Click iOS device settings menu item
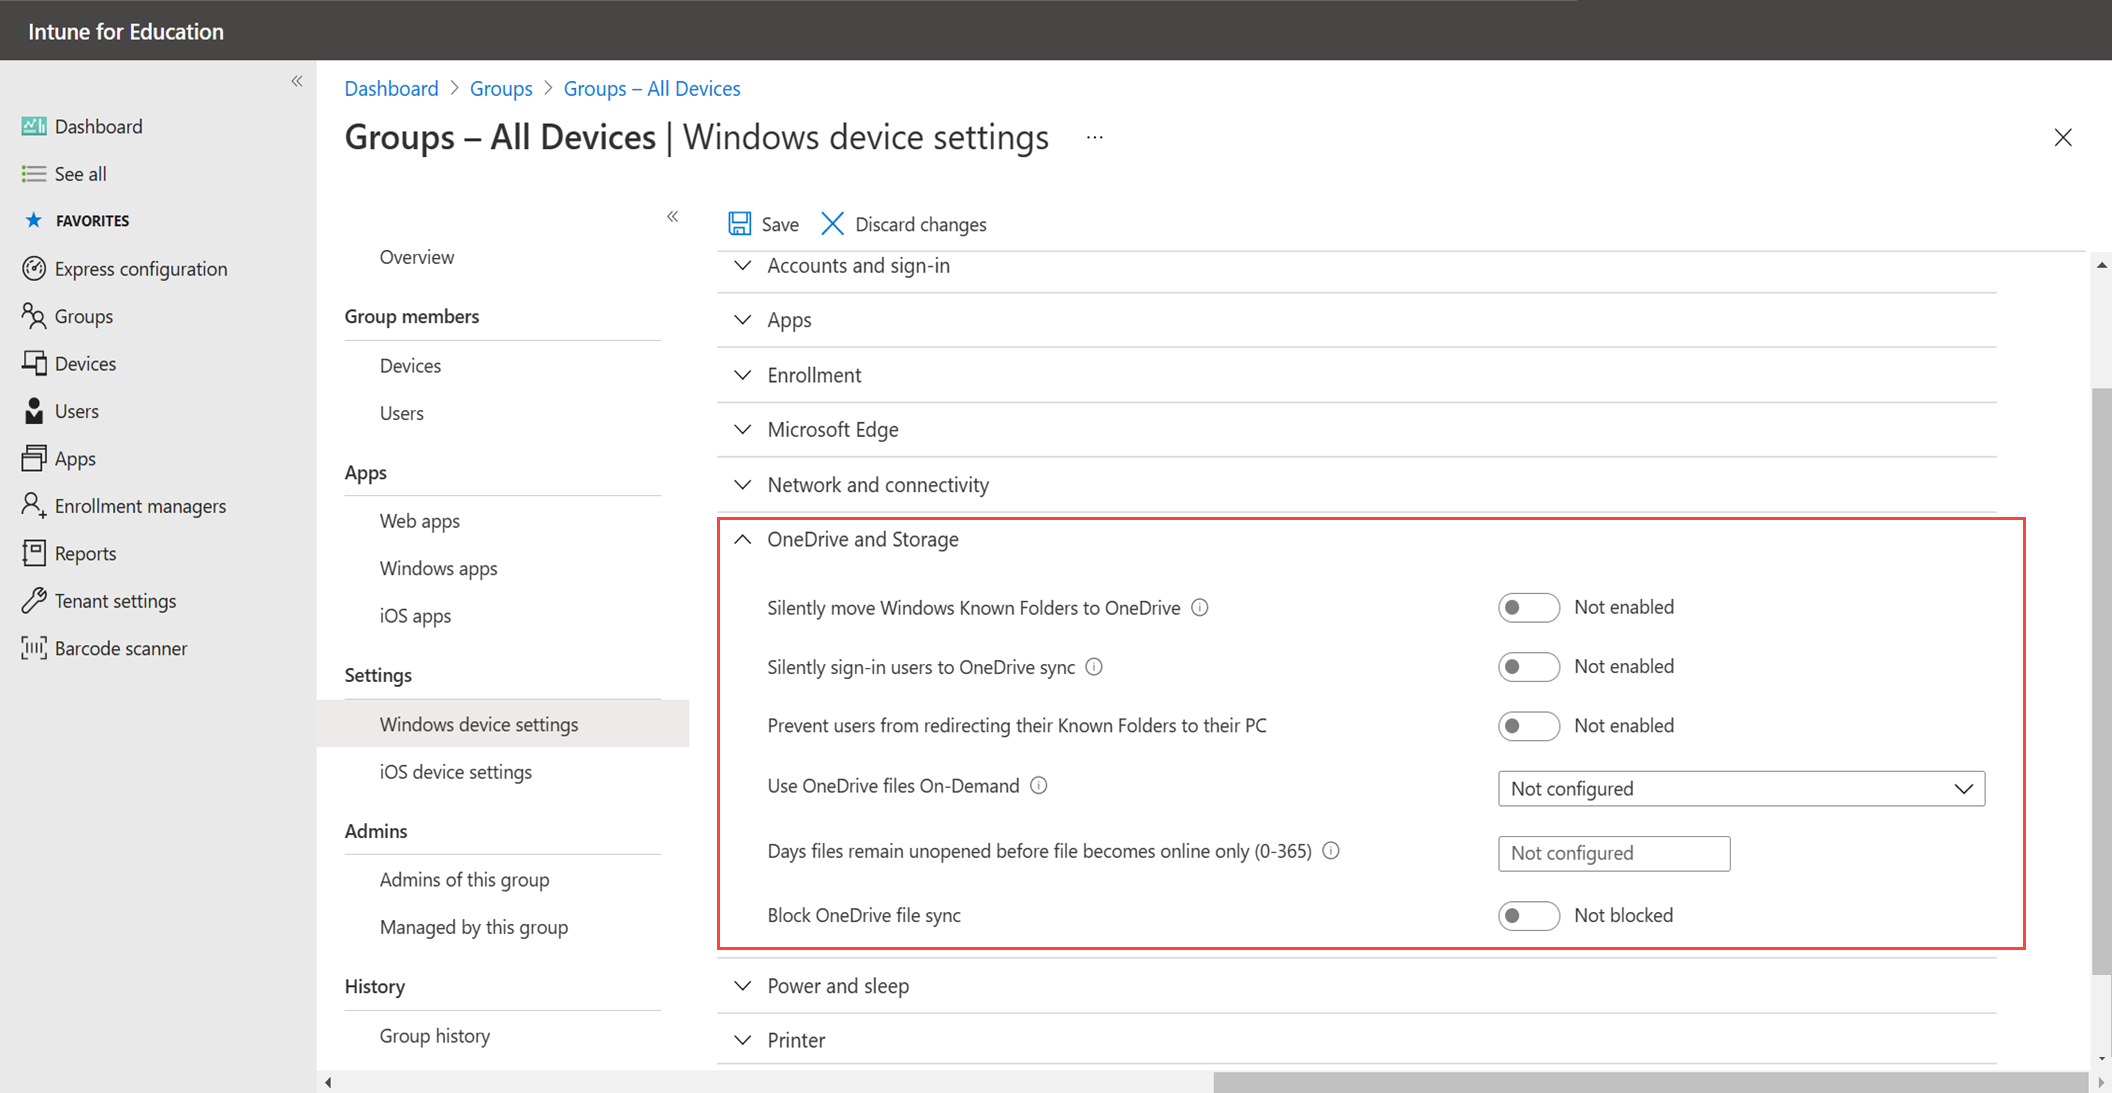 pos(454,770)
